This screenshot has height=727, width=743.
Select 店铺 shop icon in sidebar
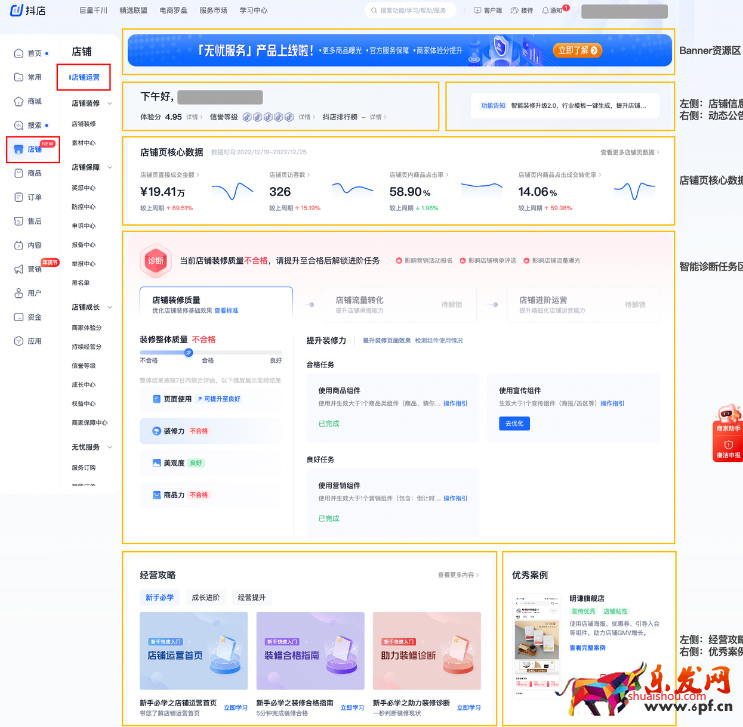point(18,149)
